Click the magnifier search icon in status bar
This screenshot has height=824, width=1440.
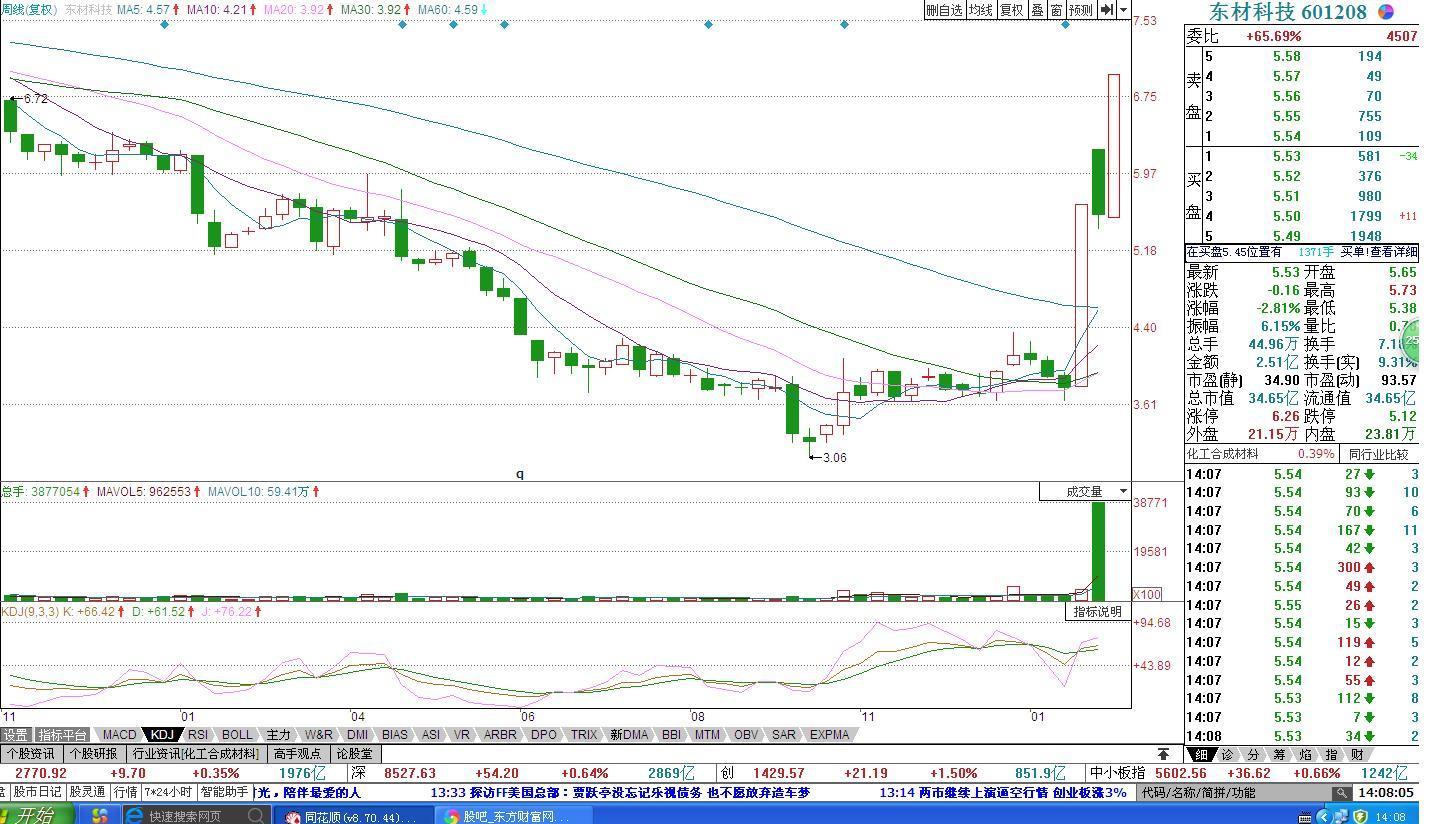coord(1342,792)
